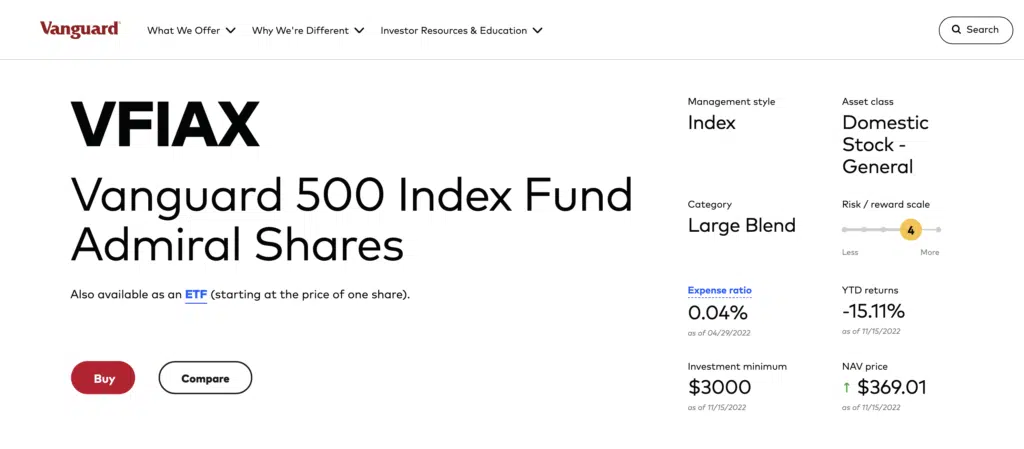Click the VFIAX ticker heading
1024x449 pixels.
click(x=165, y=125)
